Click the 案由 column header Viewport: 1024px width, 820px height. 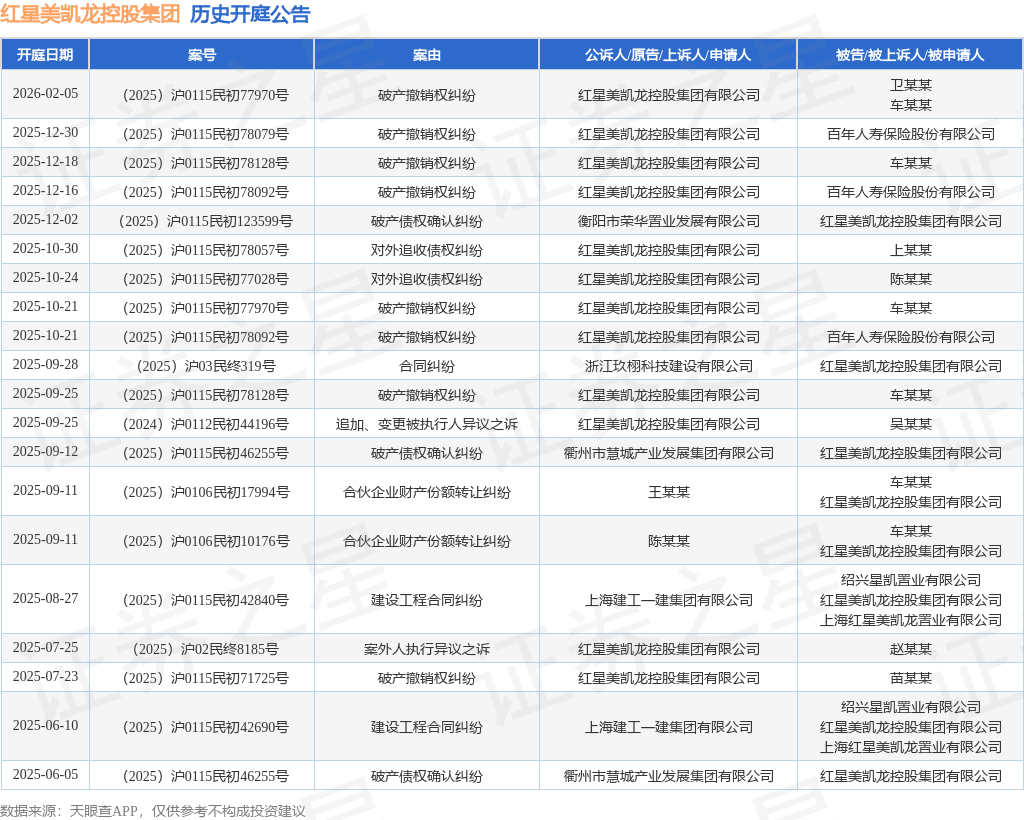tap(426, 55)
